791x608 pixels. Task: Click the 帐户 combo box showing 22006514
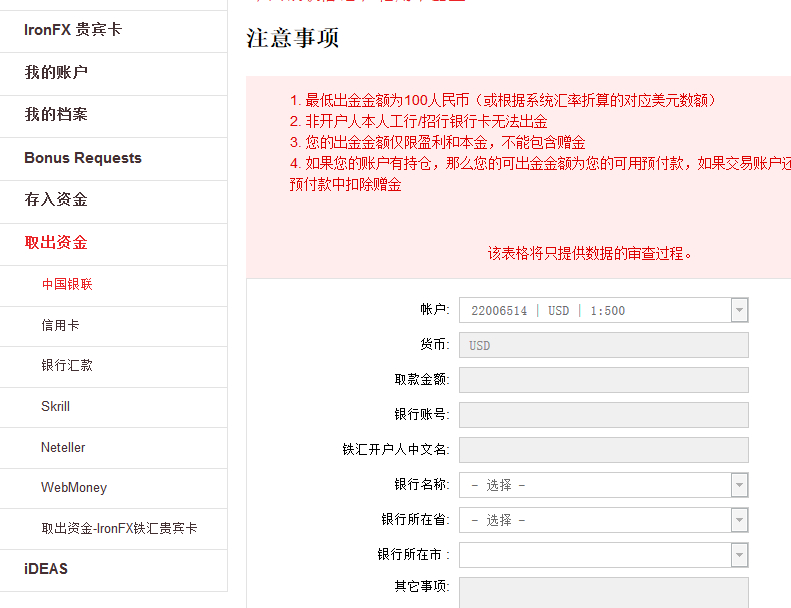[603, 310]
